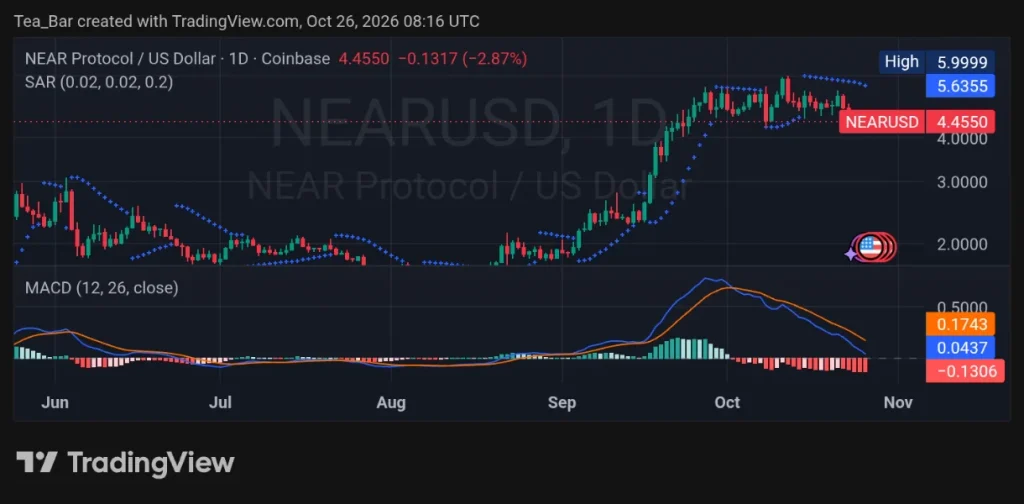This screenshot has width=1024, height=504.
Task: Click the purple sparkle icon near the flags
Action: click(852, 254)
